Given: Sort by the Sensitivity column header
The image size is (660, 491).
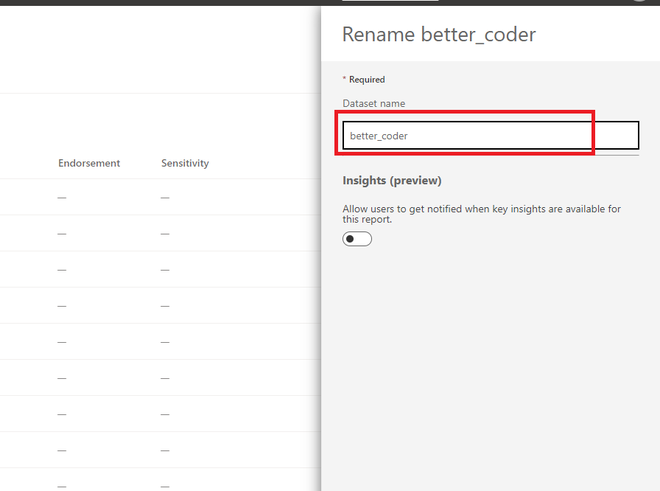Looking at the screenshot, I should coord(185,163).
